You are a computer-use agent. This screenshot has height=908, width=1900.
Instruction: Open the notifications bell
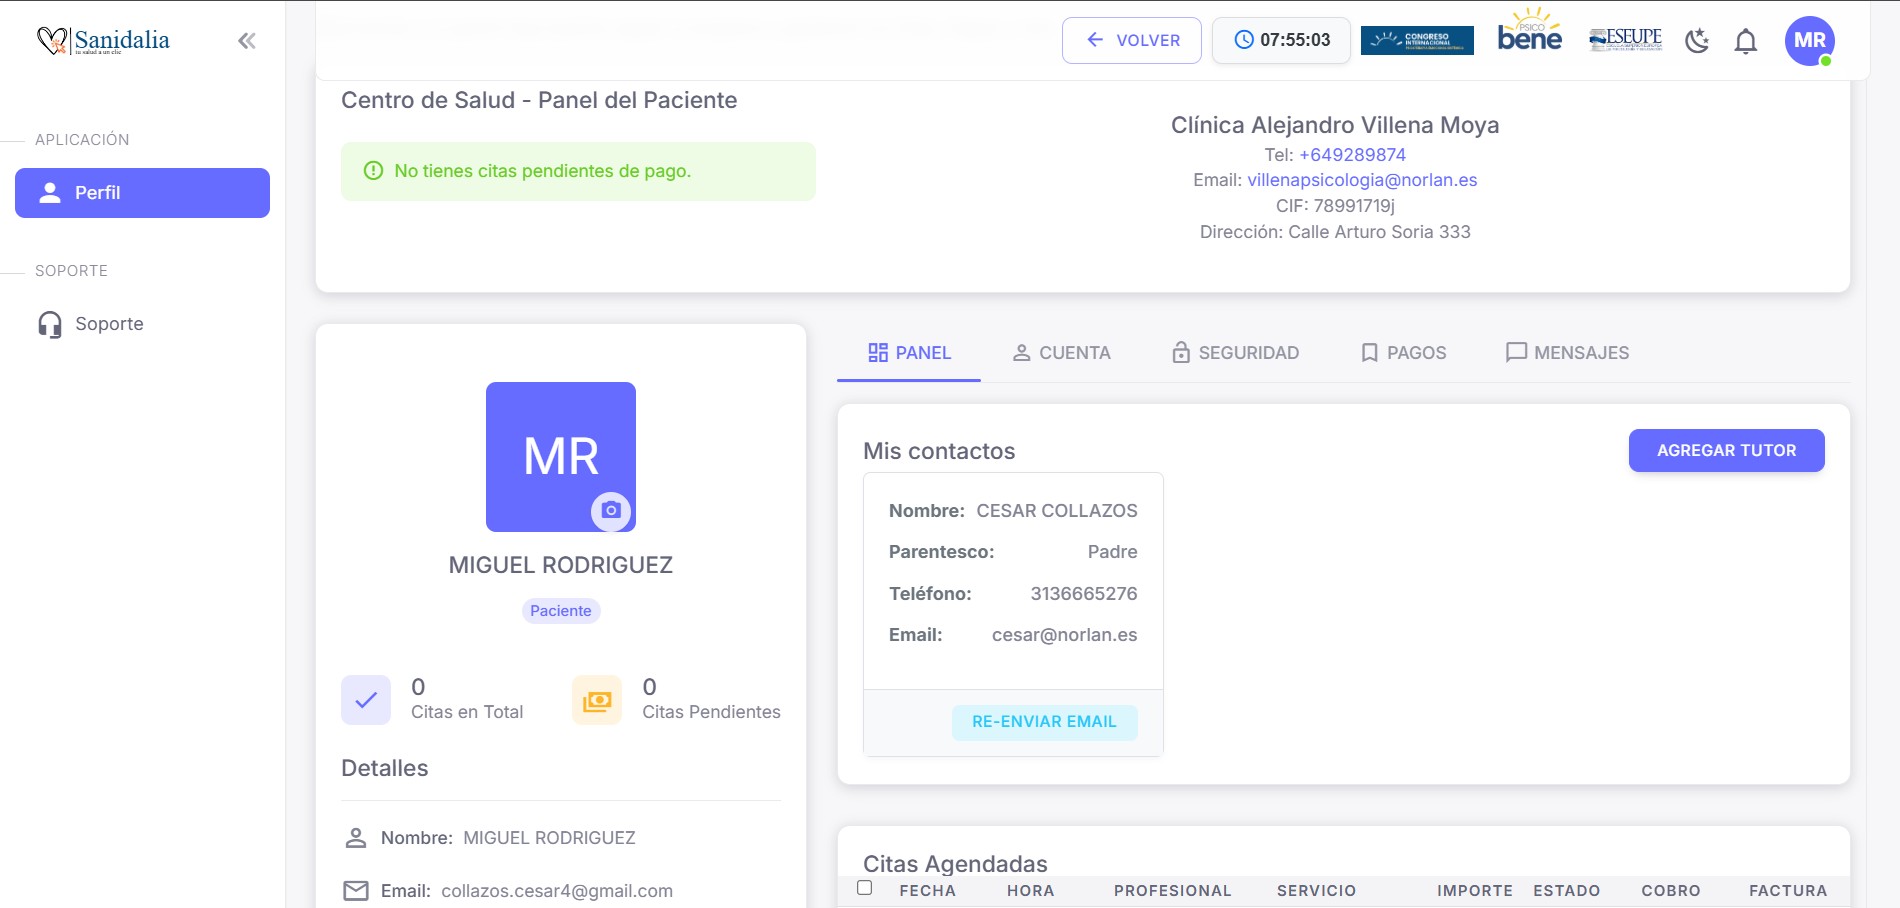[1746, 41]
